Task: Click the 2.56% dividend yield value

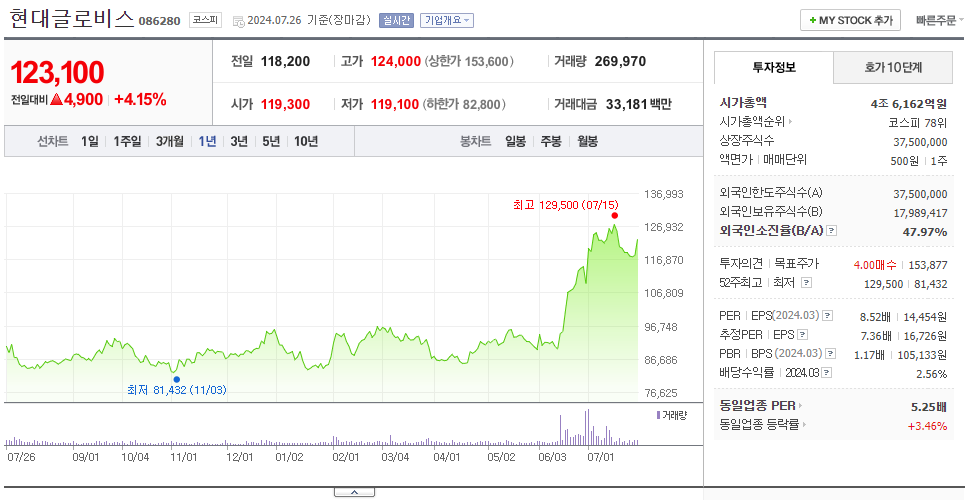Action: tap(932, 373)
